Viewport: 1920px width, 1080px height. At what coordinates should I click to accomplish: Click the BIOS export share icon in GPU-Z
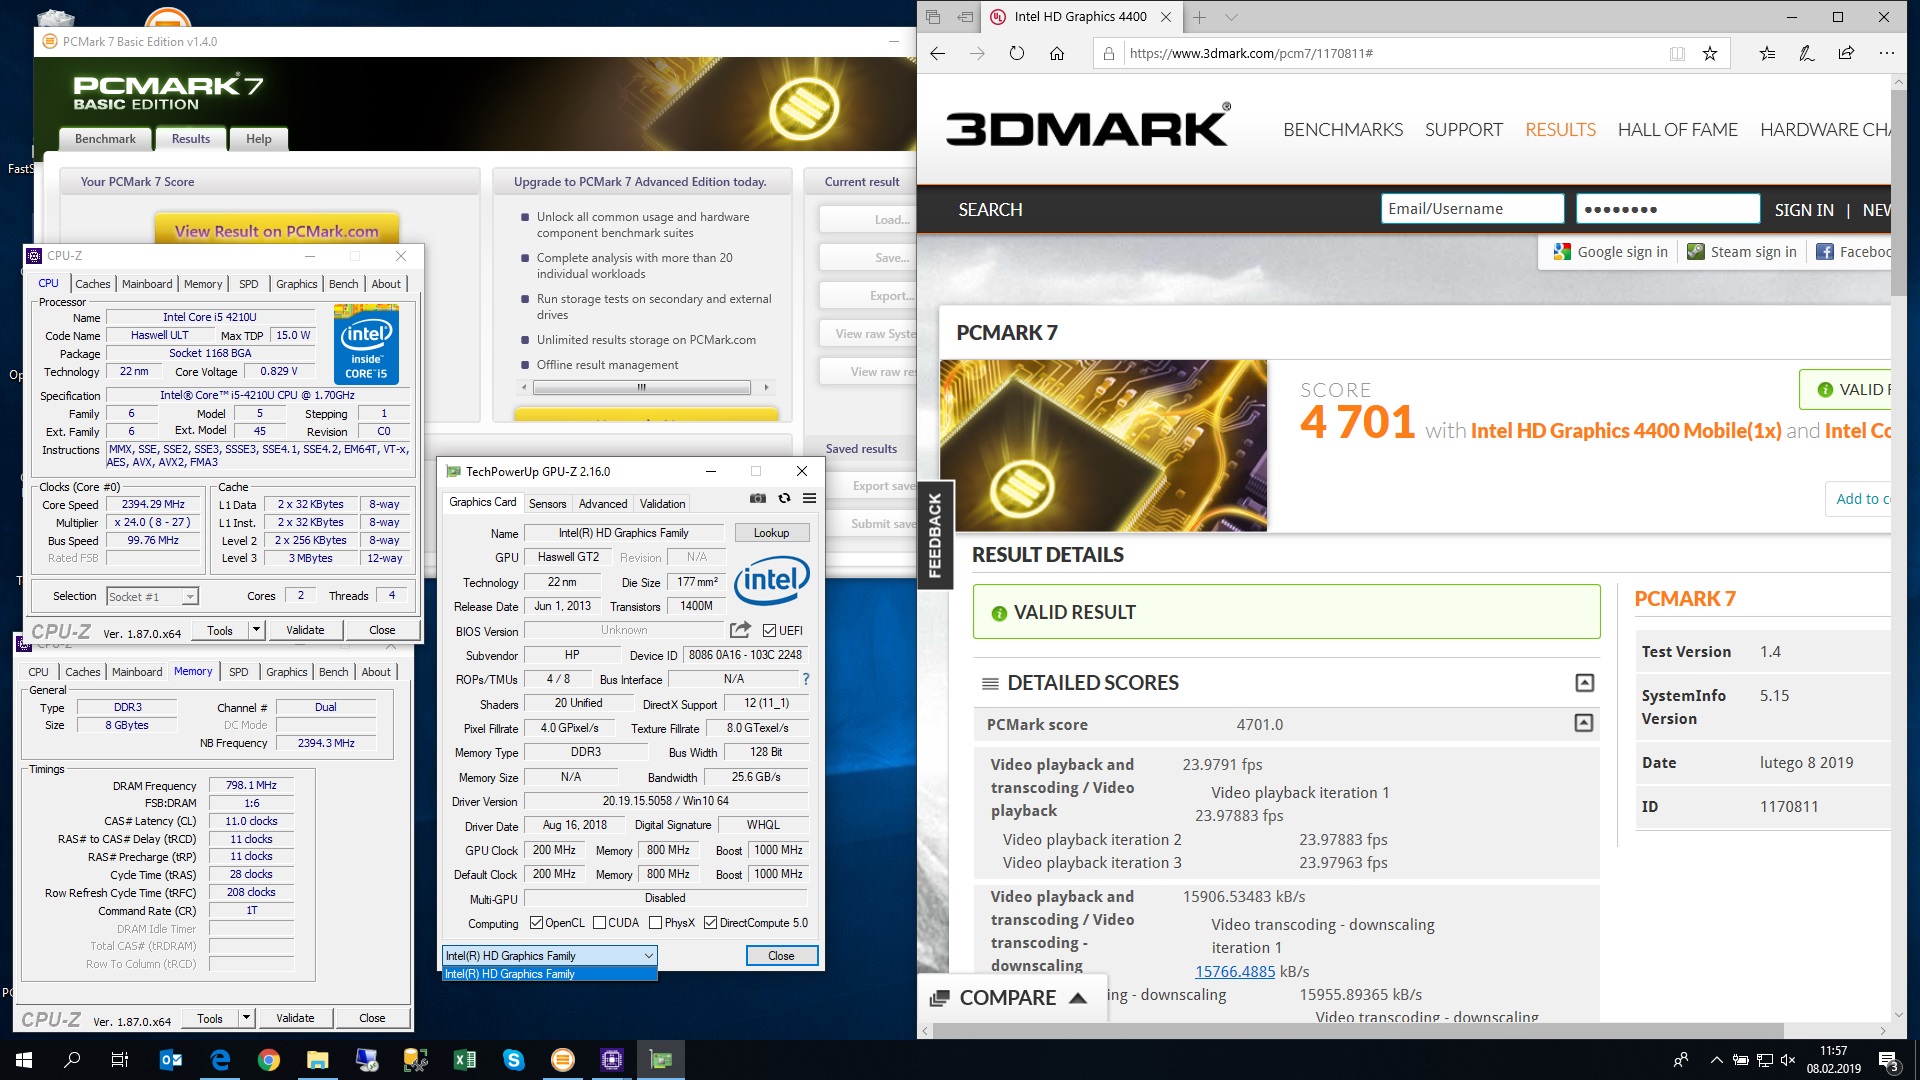point(740,630)
